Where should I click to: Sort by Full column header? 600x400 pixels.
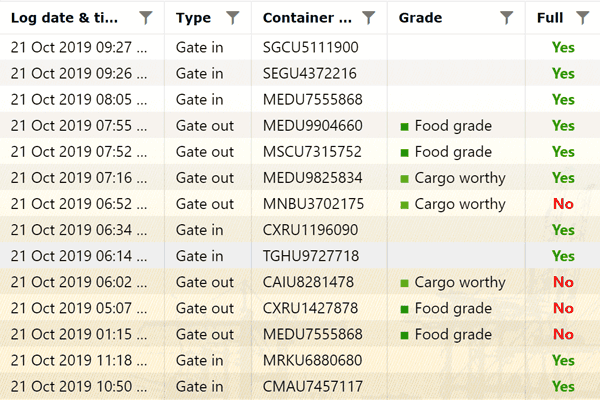click(549, 17)
